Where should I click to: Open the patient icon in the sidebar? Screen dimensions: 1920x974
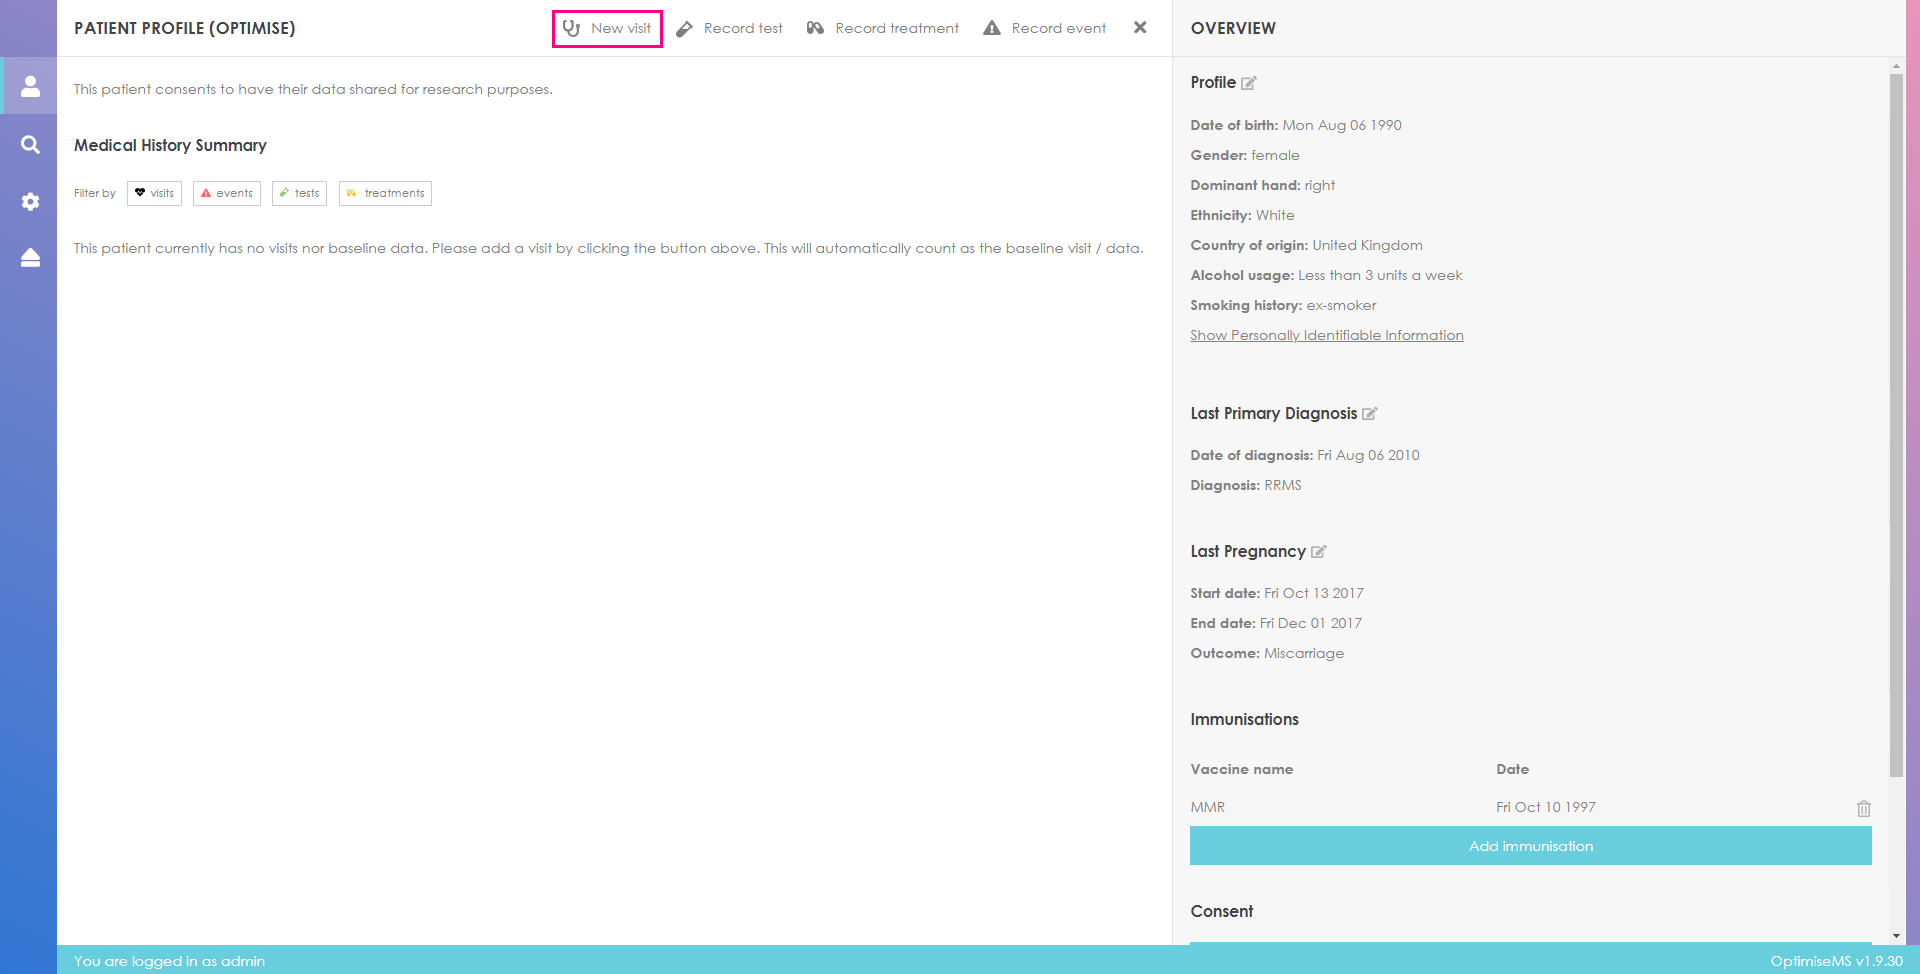point(30,86)
